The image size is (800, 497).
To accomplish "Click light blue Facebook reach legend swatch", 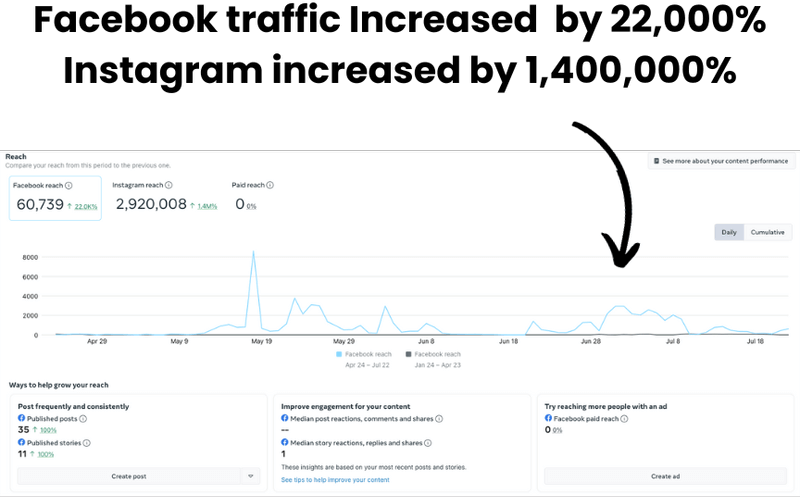I will 340,354.
